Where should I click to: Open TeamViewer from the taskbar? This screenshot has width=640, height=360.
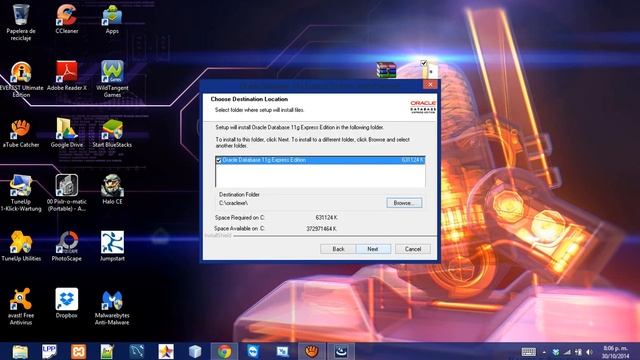coord(253,351)
